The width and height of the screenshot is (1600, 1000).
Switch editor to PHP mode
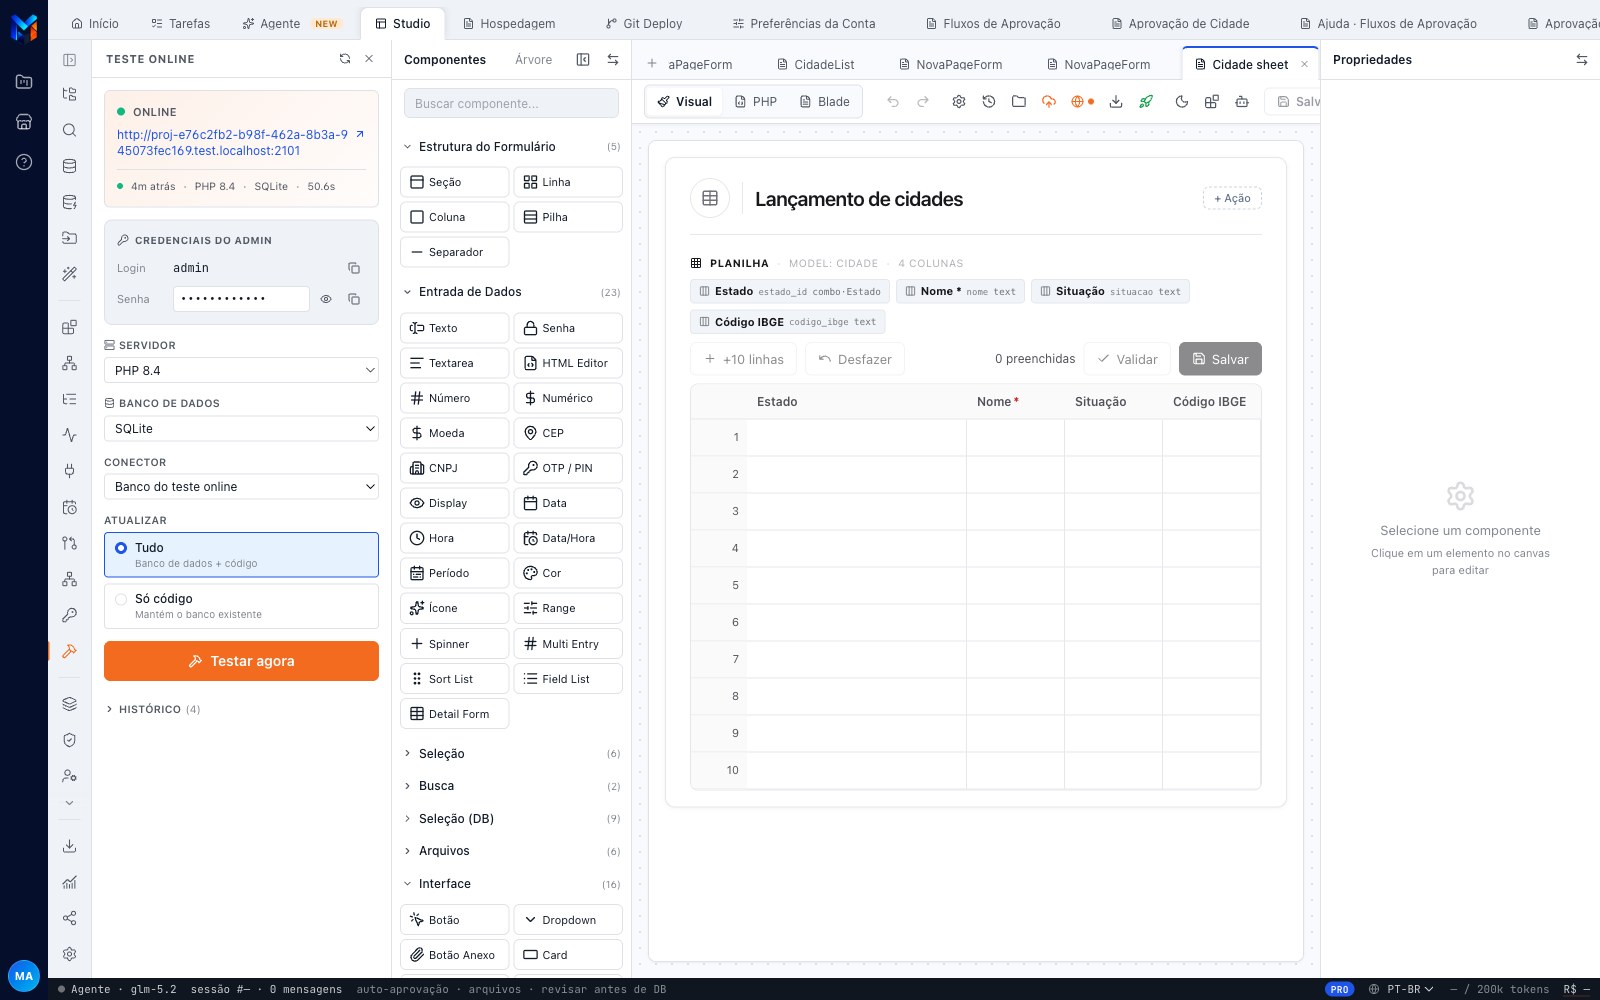tap(756, 102)
